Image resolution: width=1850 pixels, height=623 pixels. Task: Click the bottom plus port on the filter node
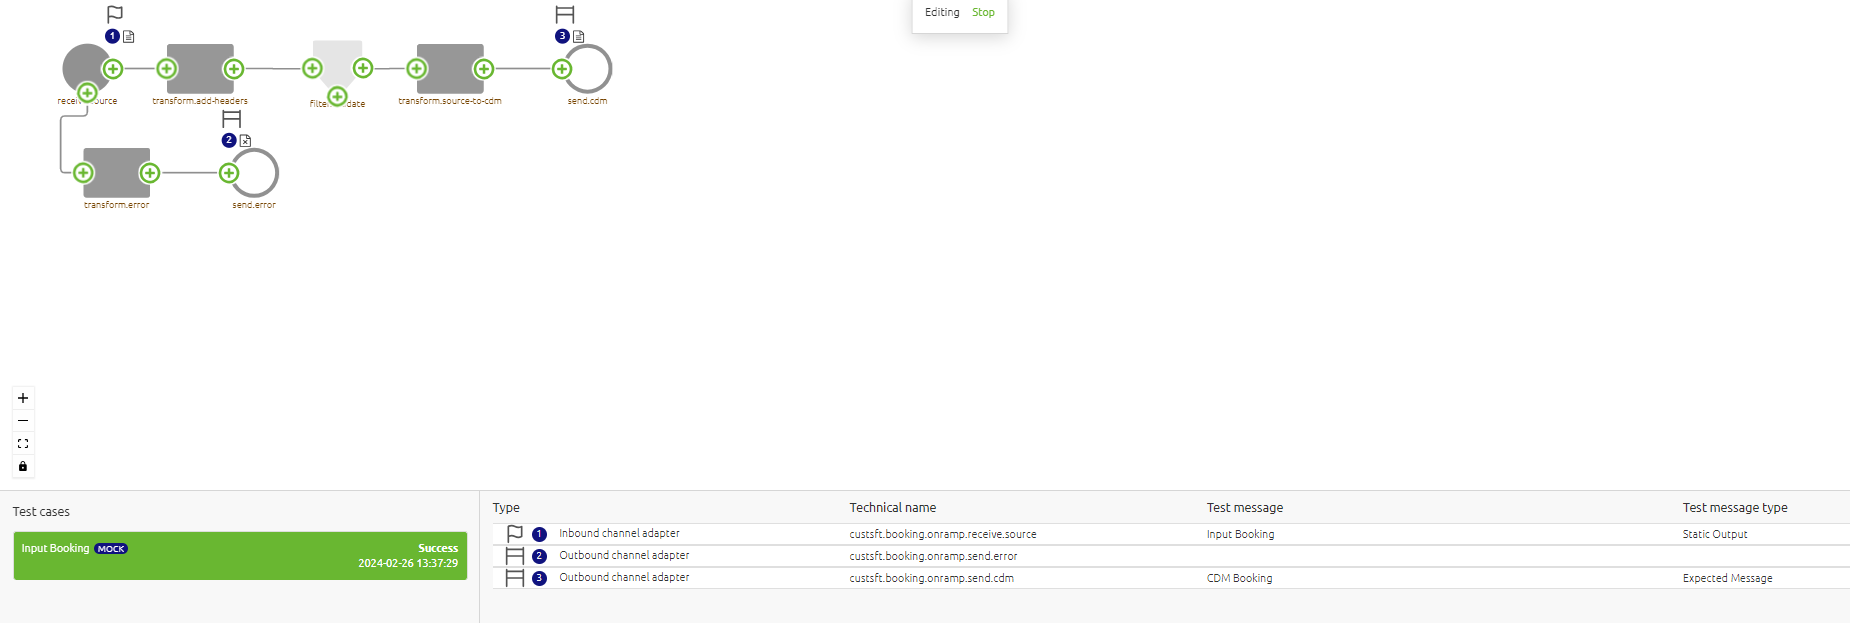[338, 96]
